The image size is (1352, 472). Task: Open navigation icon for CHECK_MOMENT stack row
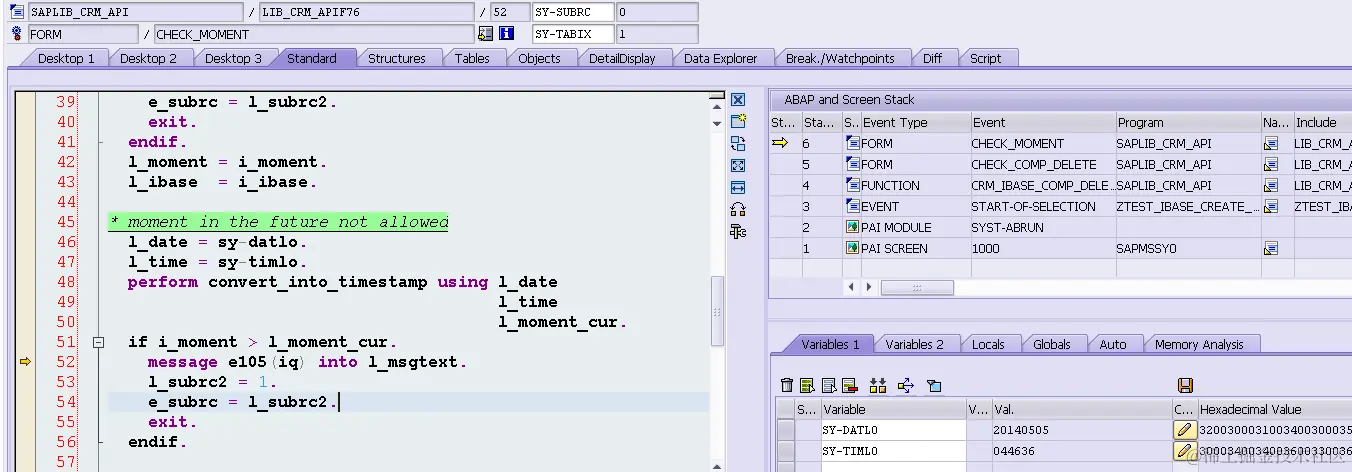pos(1271,143)
